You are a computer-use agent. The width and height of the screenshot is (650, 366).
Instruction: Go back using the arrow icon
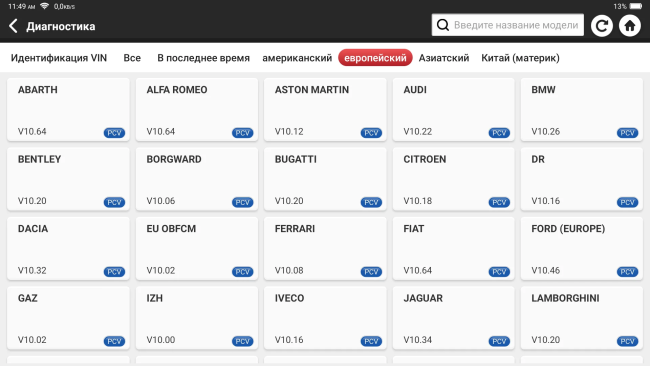click(x=13, y=26)
